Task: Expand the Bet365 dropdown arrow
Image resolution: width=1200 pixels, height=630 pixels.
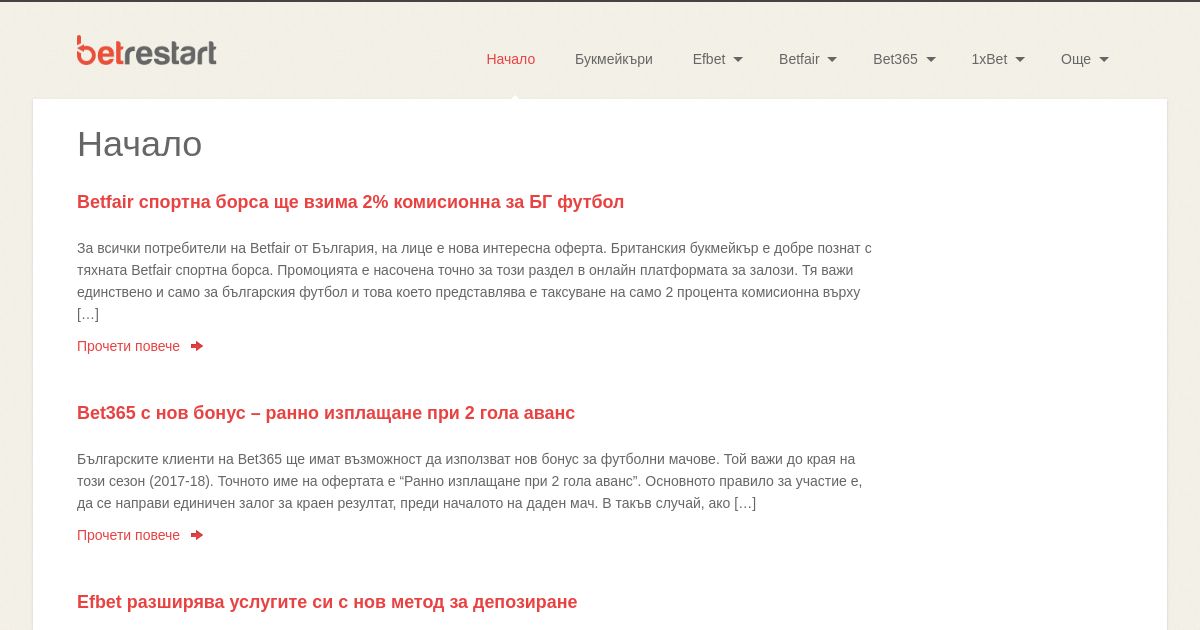Action: (x=931, y=59)
